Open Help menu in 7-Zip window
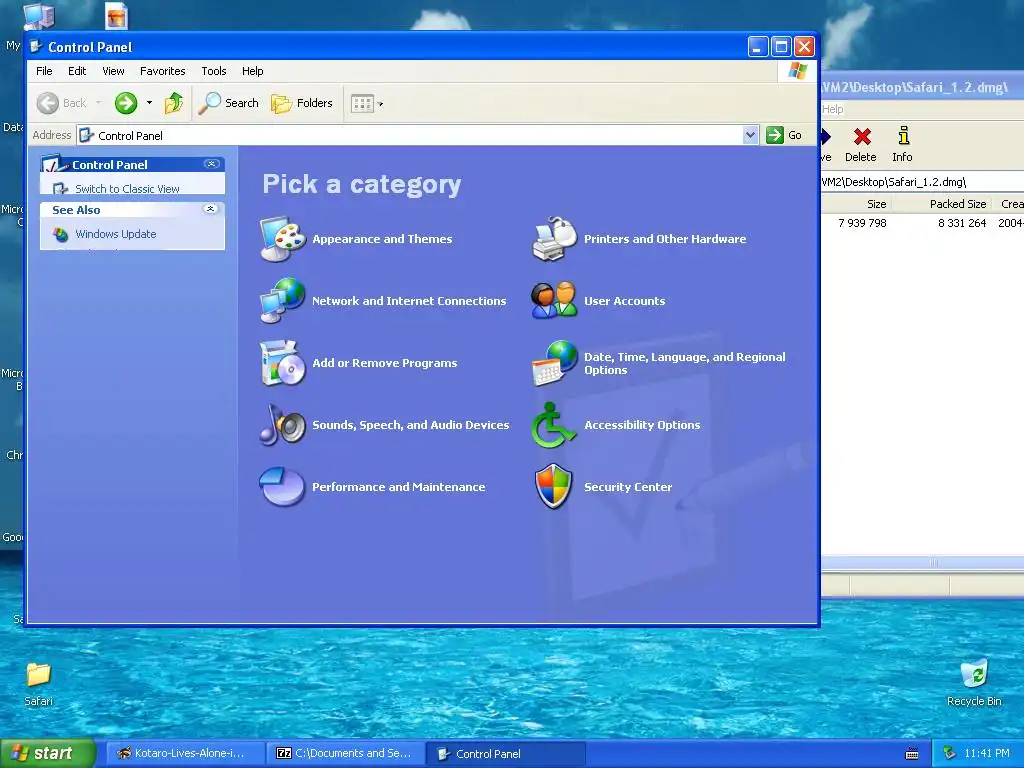 point(832,109)
